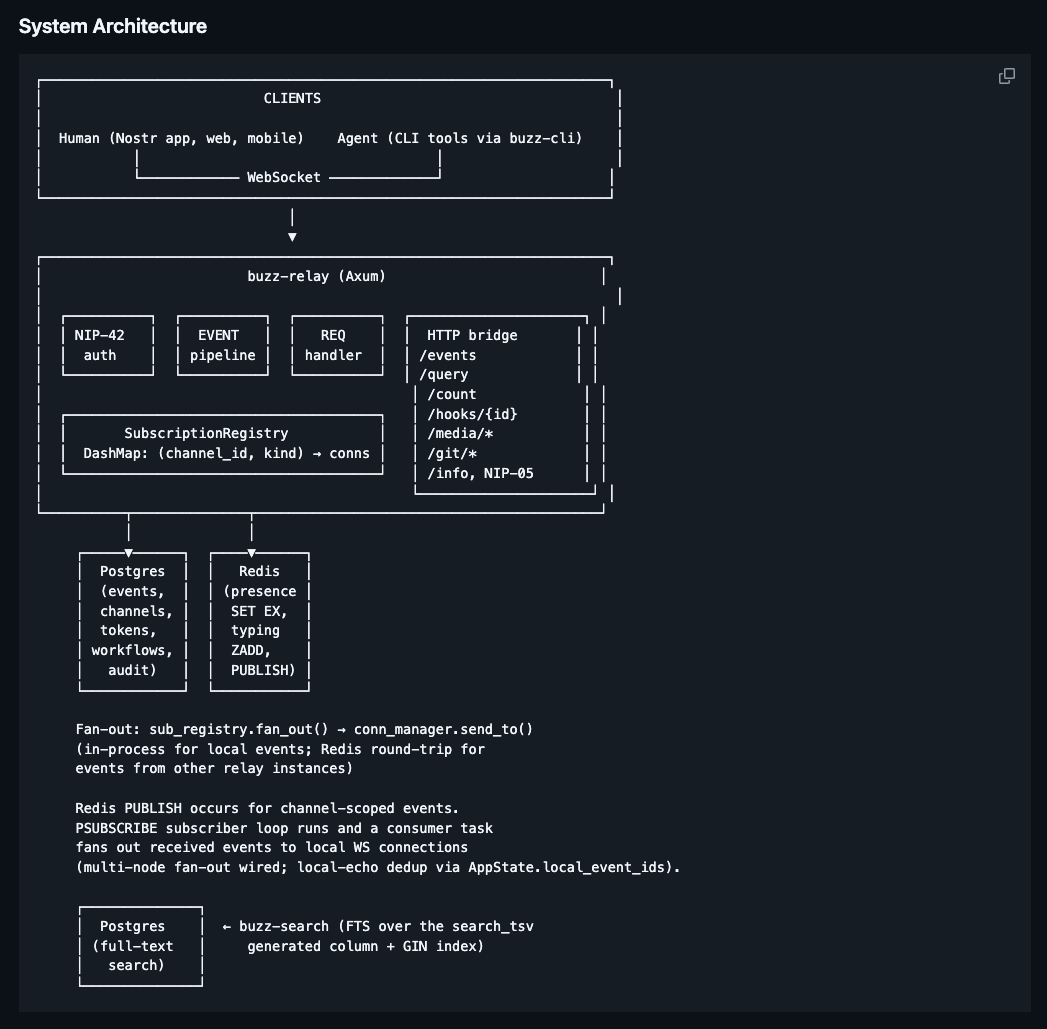1047x1029 pixels.
Task: Click 'fans out received events to local WS' line
Action: coord(272,847)
